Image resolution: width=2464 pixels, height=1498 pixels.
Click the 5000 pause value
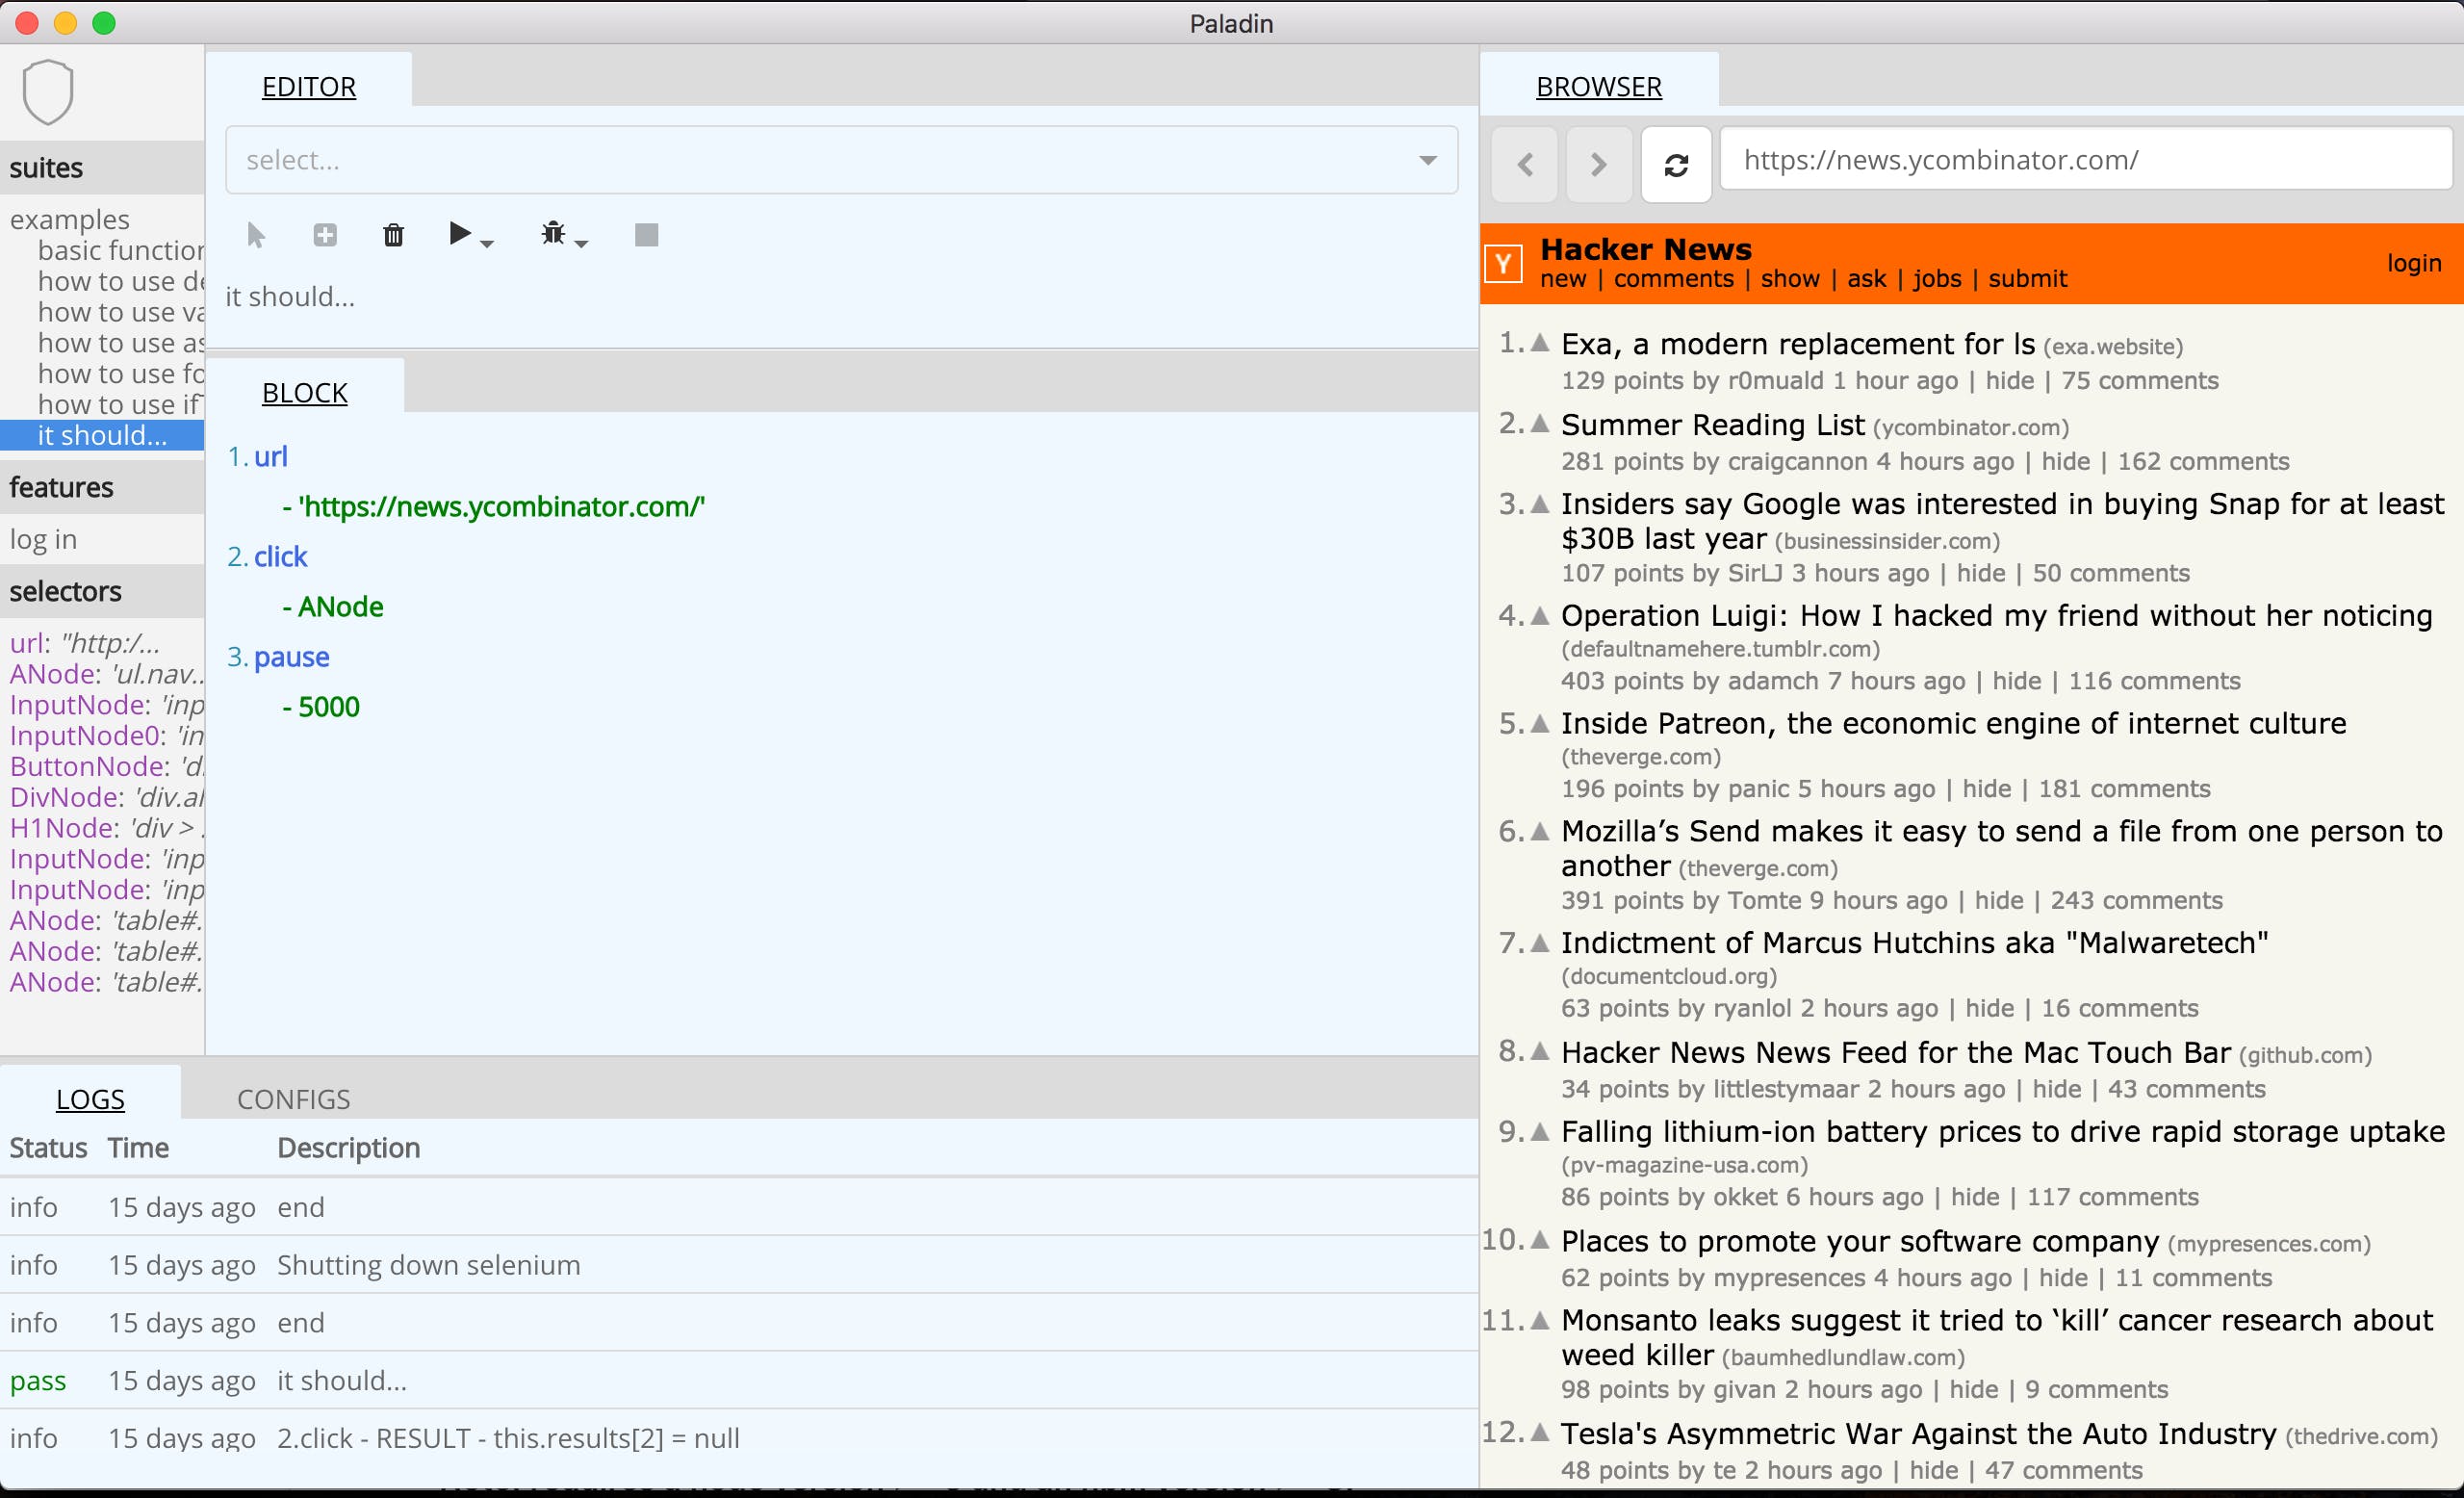328,706
